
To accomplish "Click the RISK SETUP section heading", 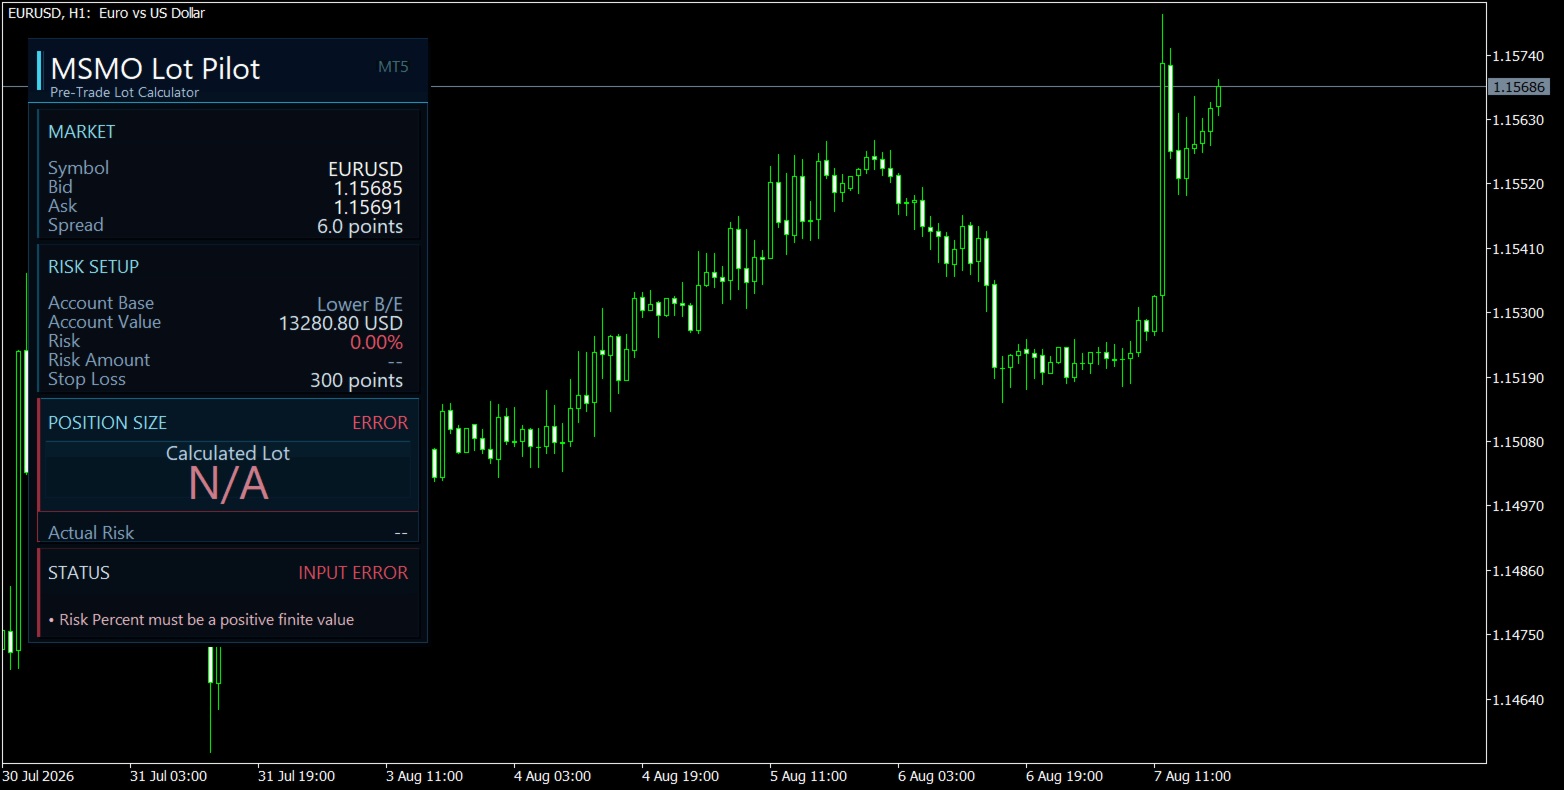I will click(x=94, y=267).
